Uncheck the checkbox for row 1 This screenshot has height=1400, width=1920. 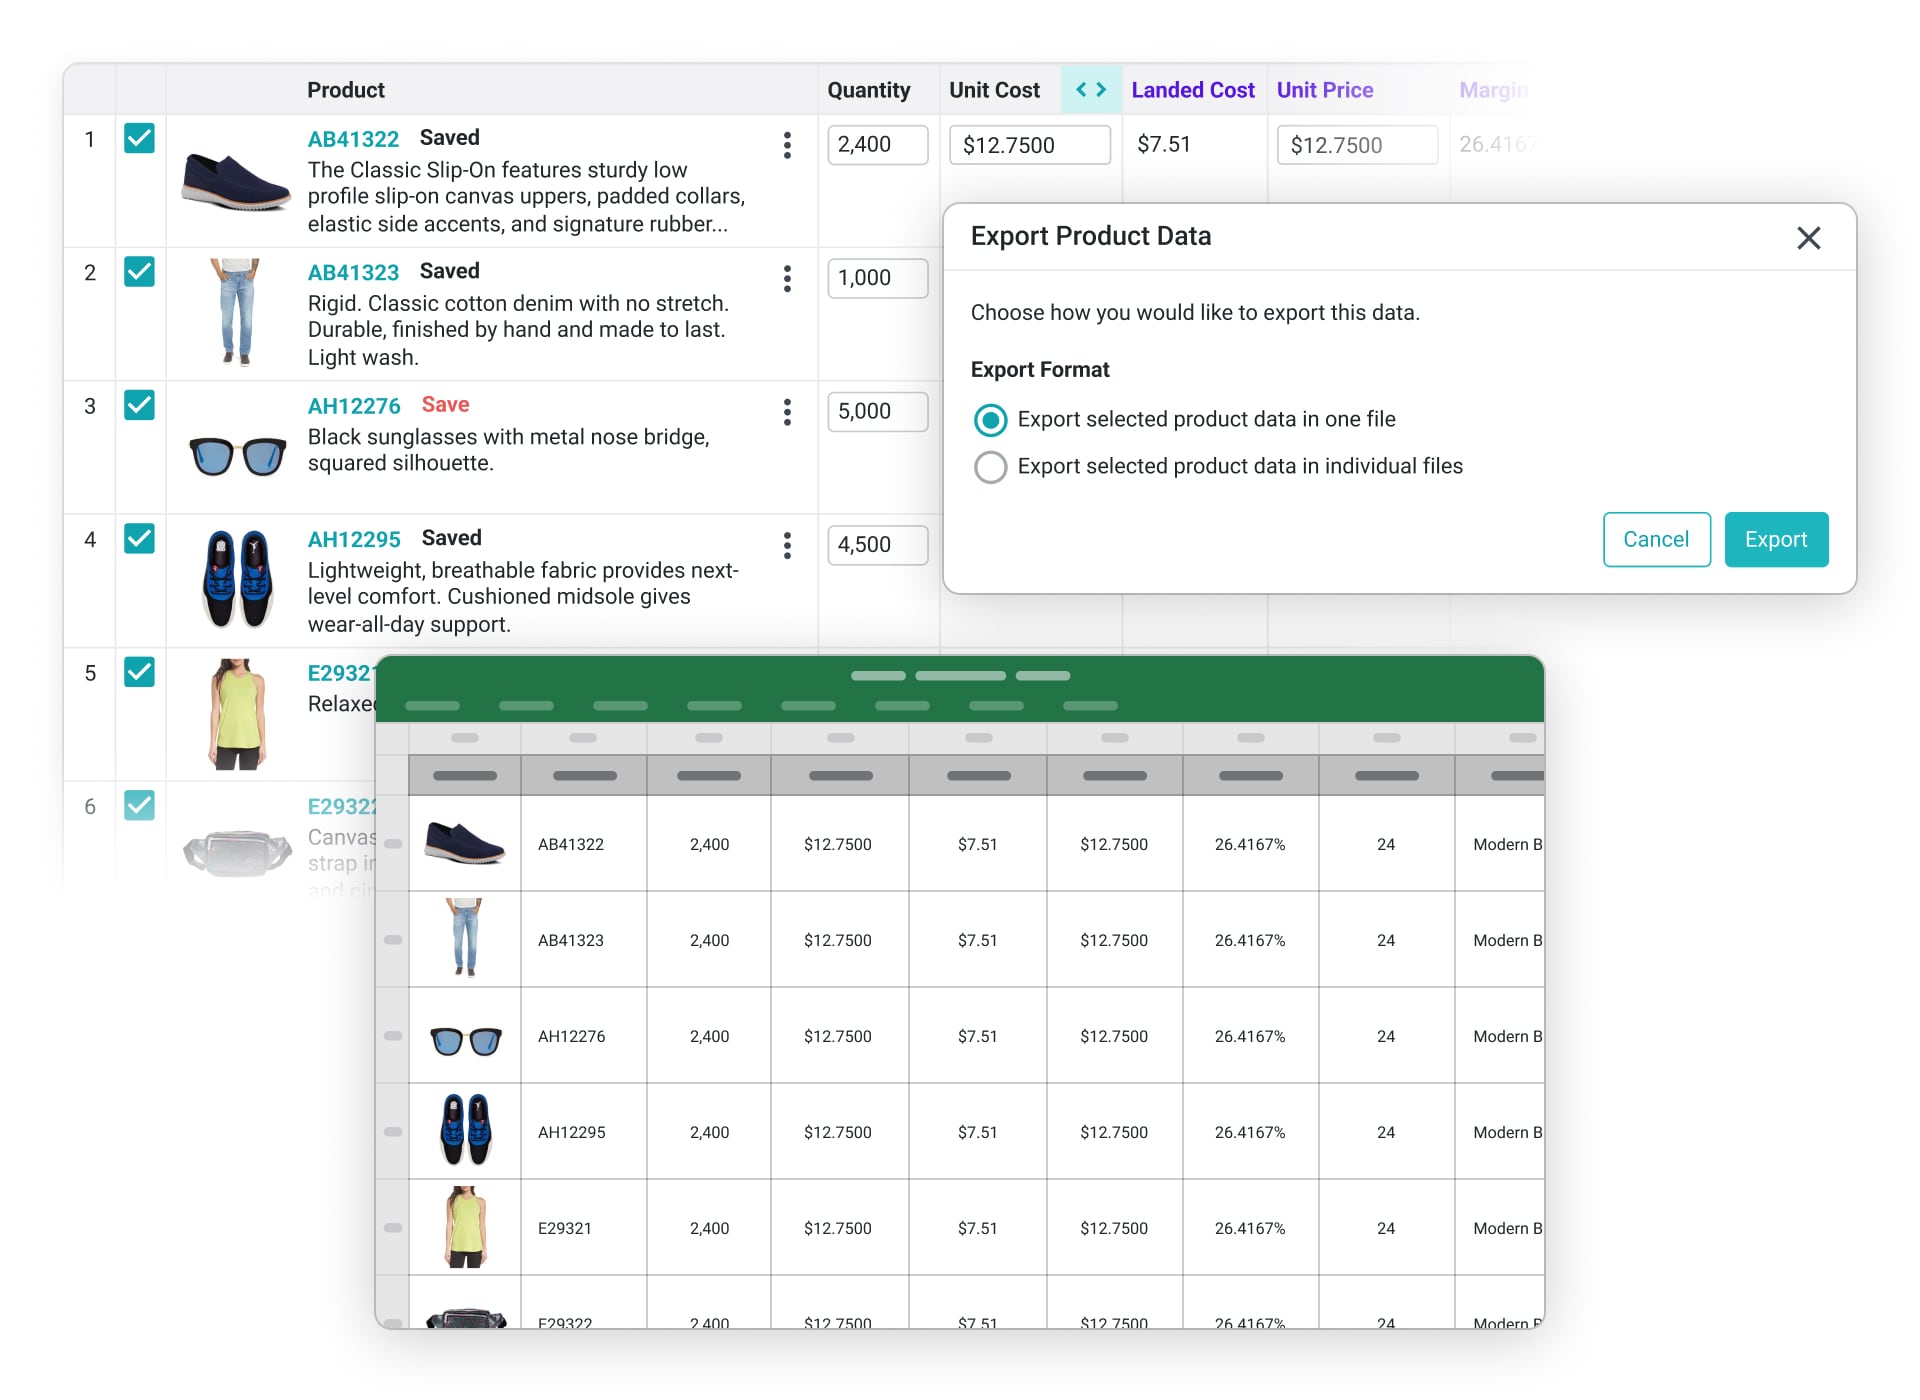[x=139, y=138]
